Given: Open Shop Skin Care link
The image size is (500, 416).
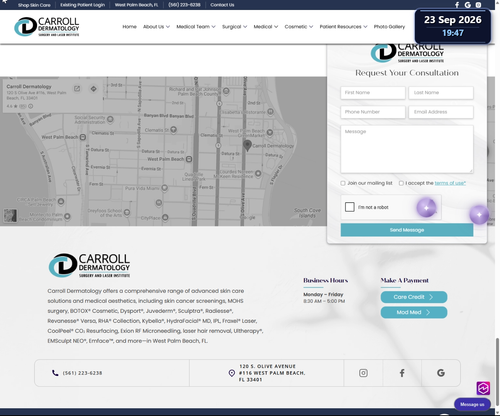Looking at the screenshot, I should (34, 5).
